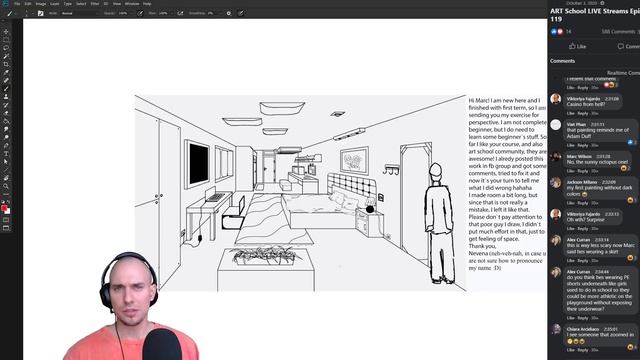Toggle pressure for opacity in options bar
The image size is (640, 360).
pos(140,13)
